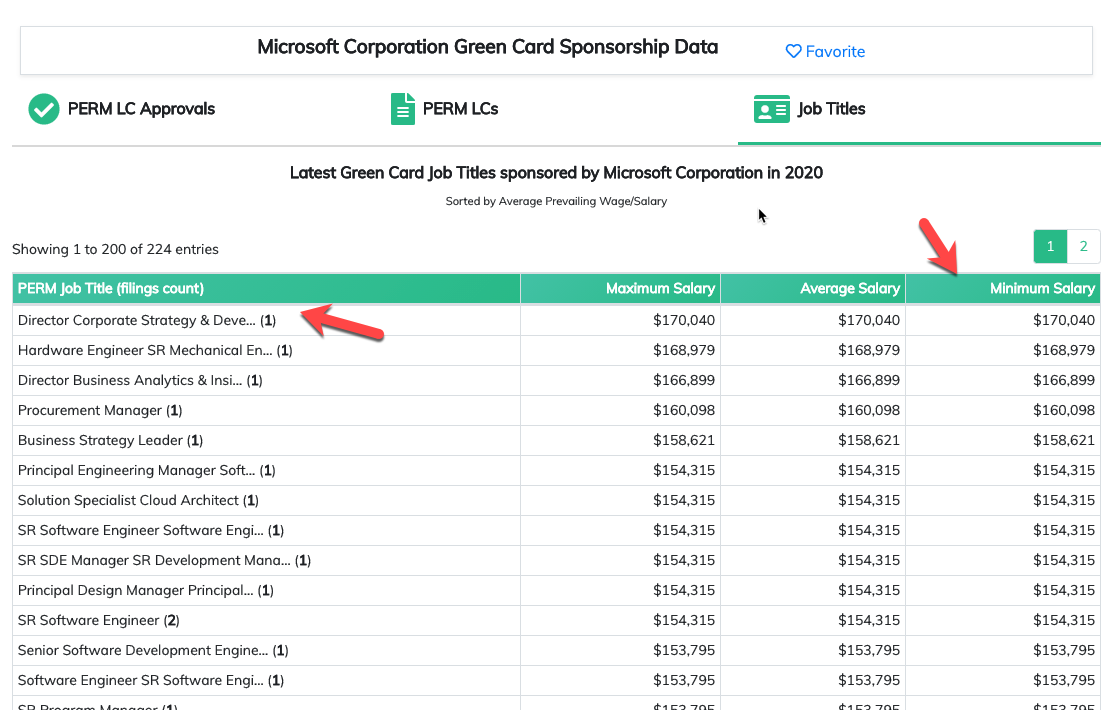The width and height of the screenshot is (1107, 710).
Task: Sort by Average Salary column
Action: pyautogui.click(x=813, y=289)
